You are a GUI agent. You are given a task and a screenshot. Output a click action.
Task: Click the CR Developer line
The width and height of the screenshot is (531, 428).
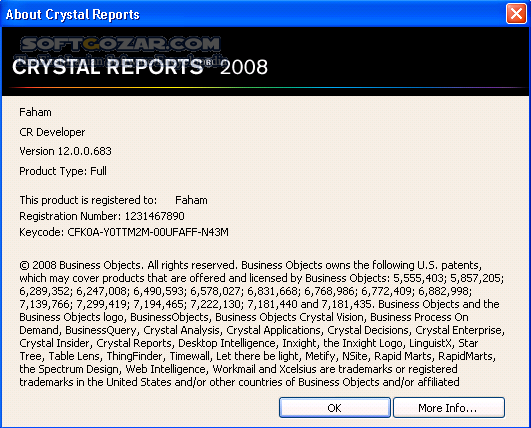click(52, 132)
